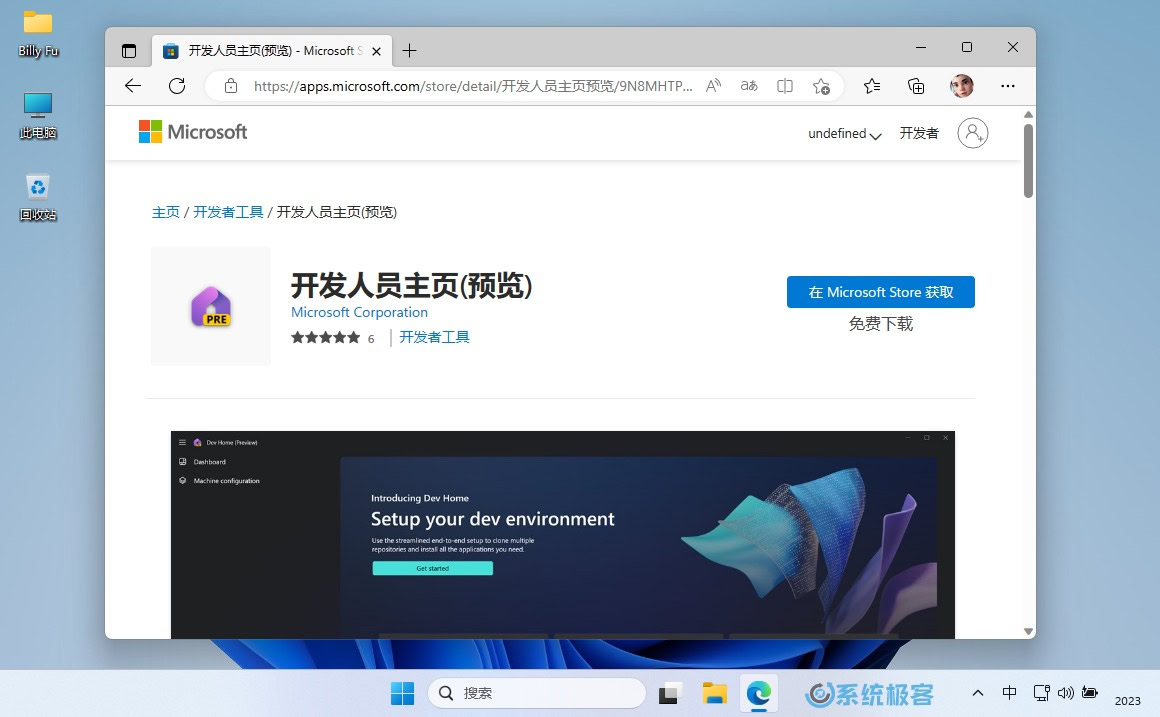The width and height of the screenshot is (1160, 717).
Task: Enter split screen view icon
Action: point(785,86)
